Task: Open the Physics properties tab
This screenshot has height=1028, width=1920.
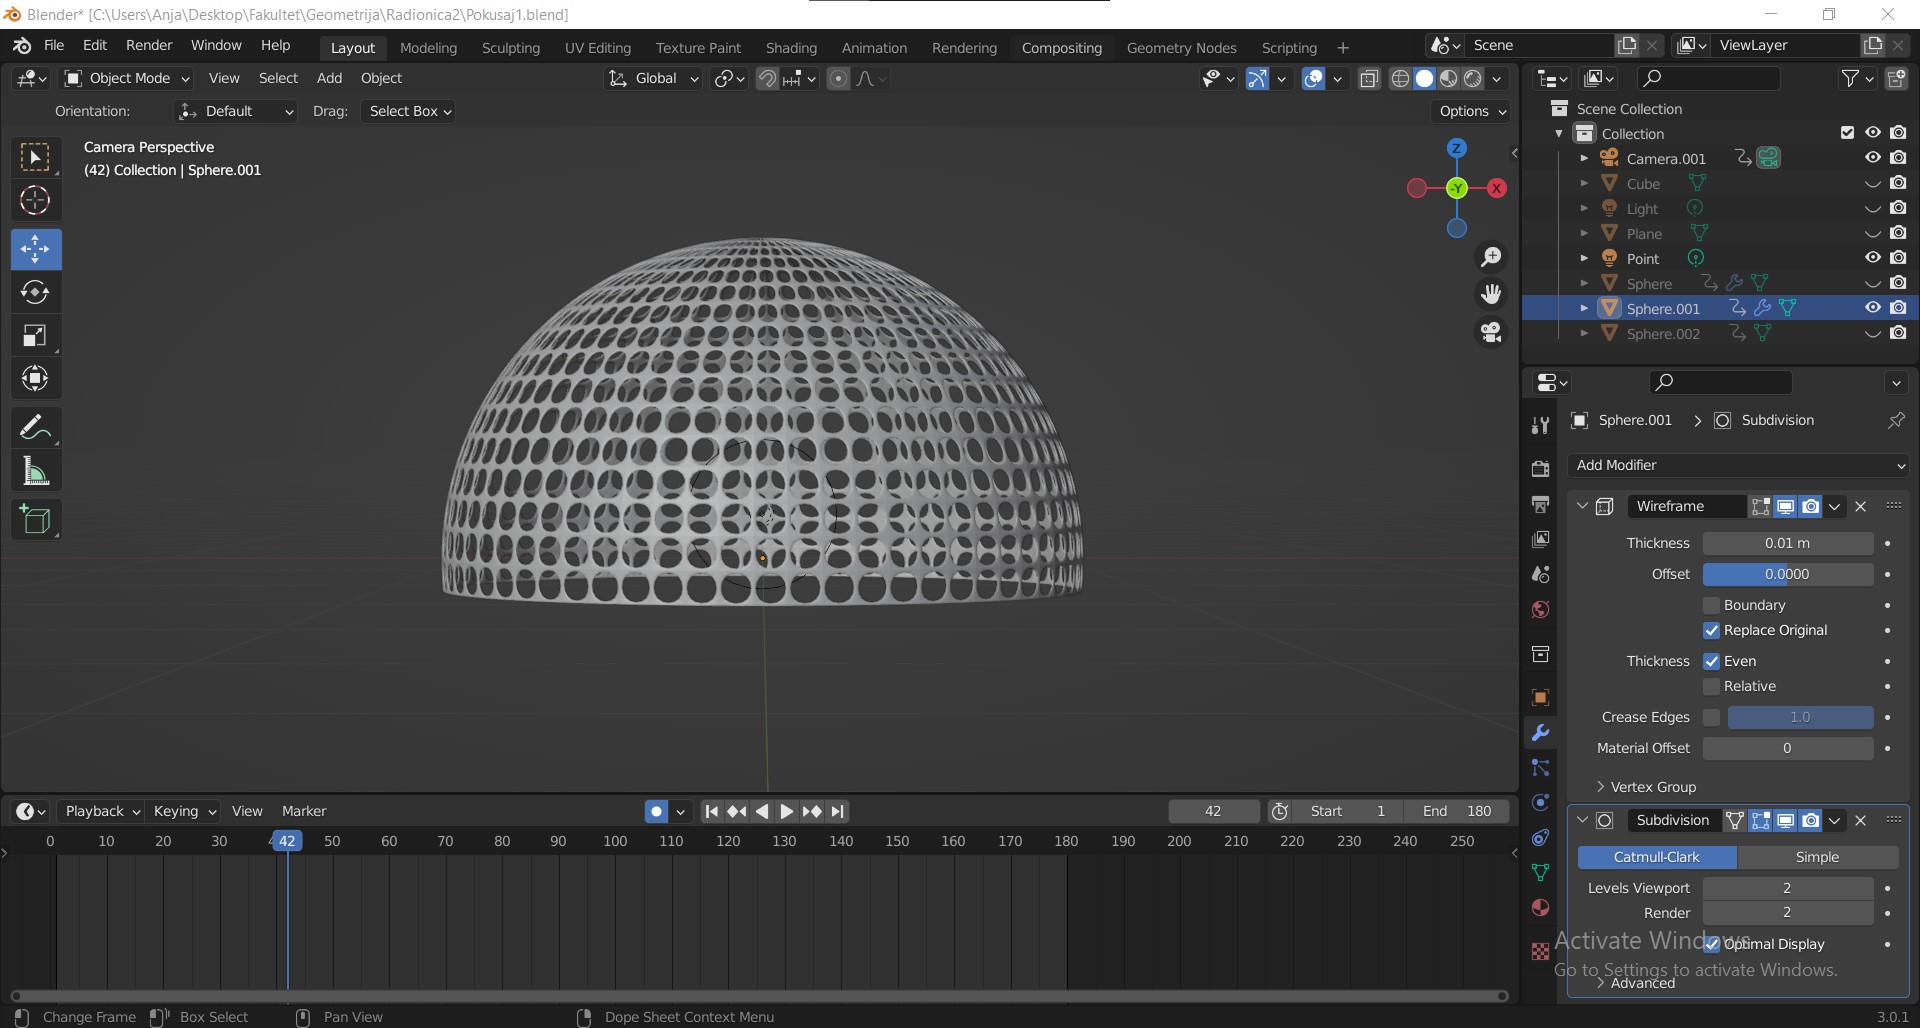Action: 1540,802
